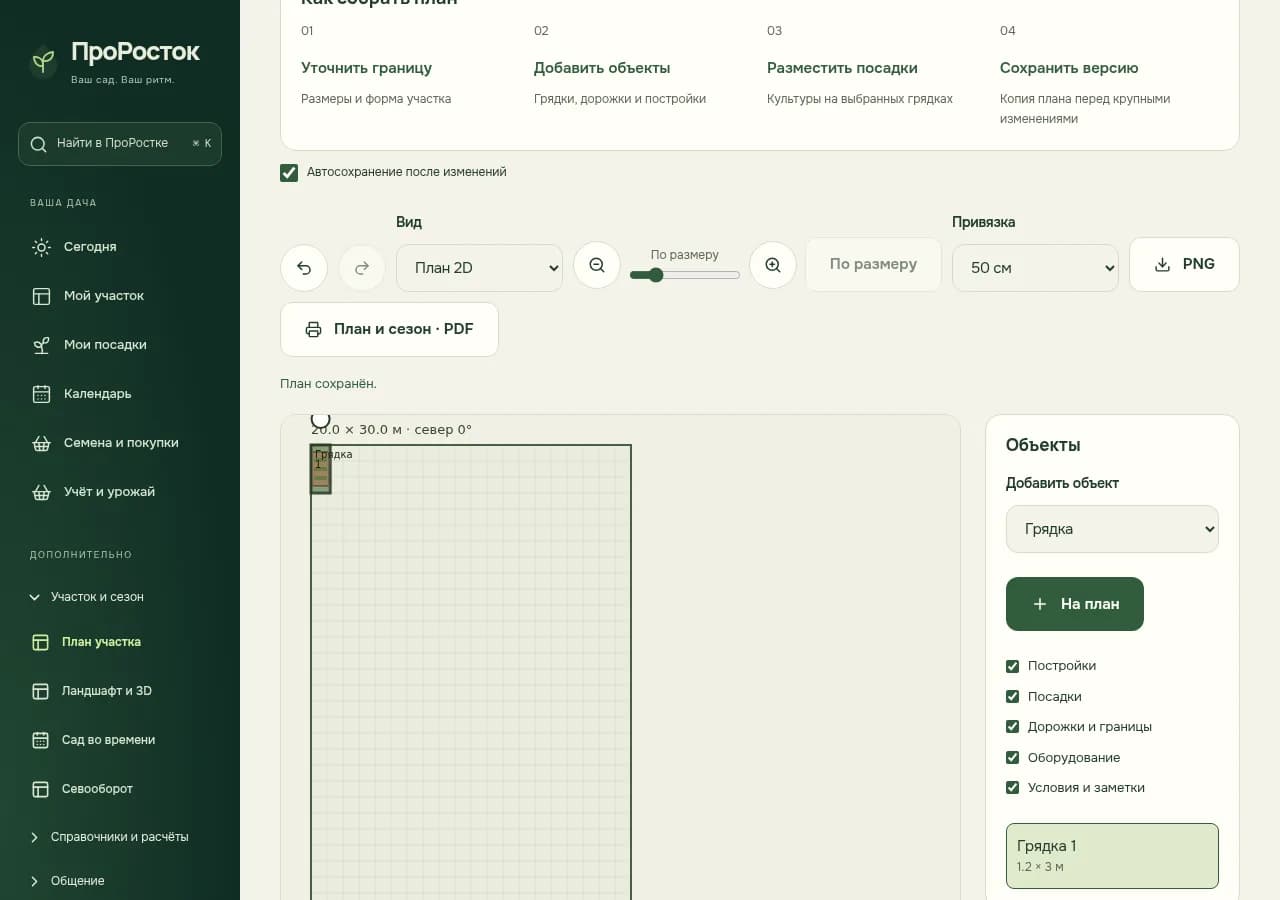Toggle Условия и заметки checkbox
Viewport: 1280px width, 900px height.
pyautogui.click(x=1012, y=788)
